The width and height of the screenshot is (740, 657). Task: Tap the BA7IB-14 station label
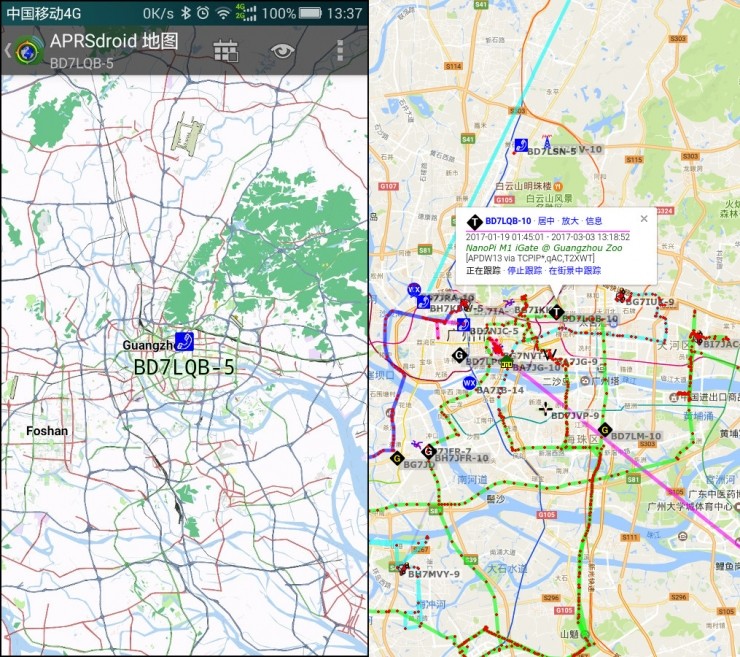[500, 390]
